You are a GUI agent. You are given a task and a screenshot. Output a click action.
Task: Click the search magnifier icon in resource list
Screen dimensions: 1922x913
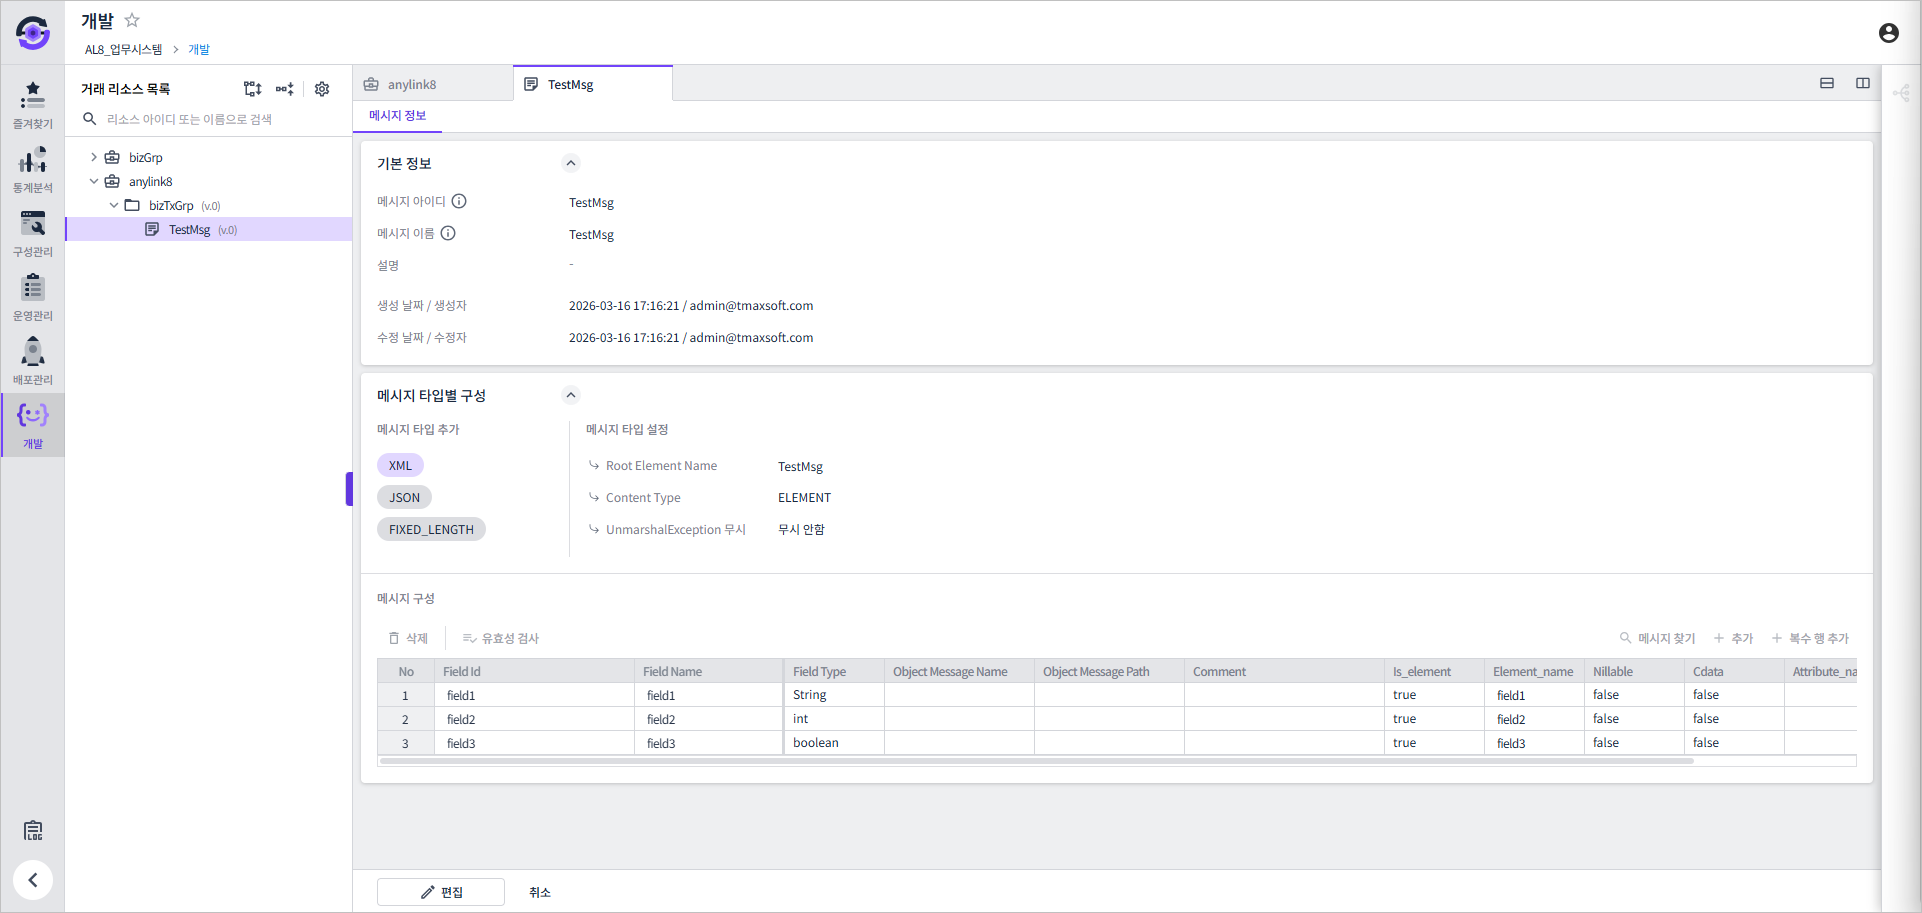pyautogui.click(x=89, y=119)
